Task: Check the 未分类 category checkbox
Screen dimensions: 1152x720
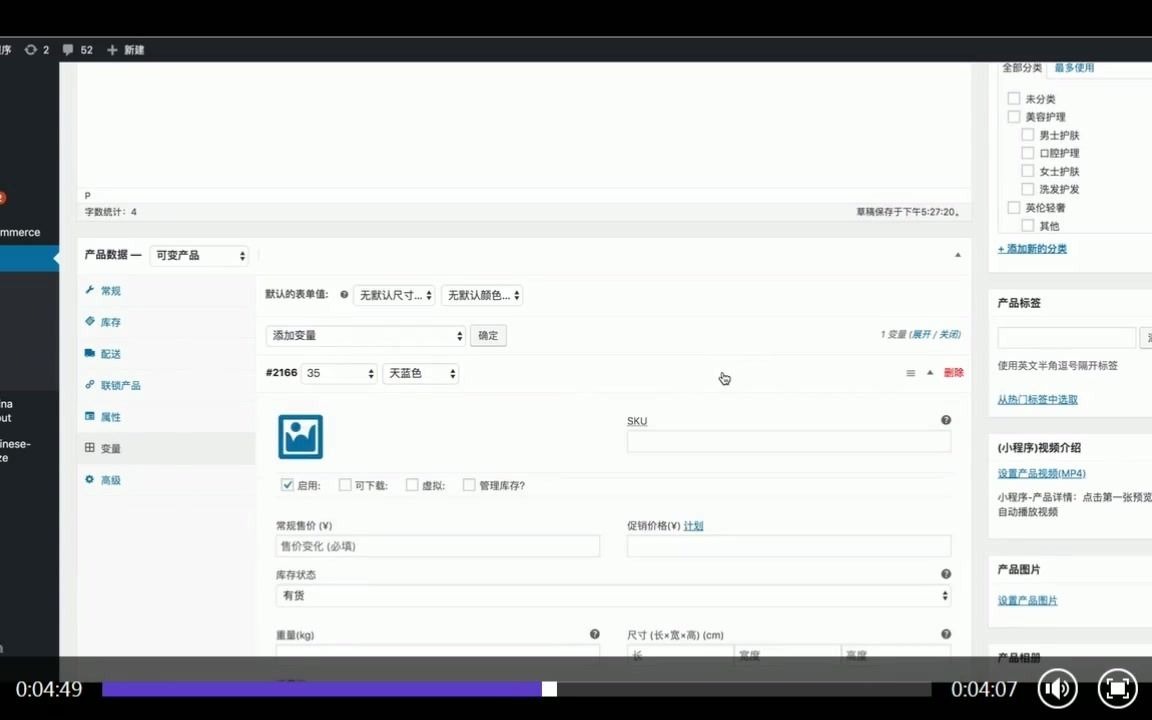Action: click(x=1014, y=98)
